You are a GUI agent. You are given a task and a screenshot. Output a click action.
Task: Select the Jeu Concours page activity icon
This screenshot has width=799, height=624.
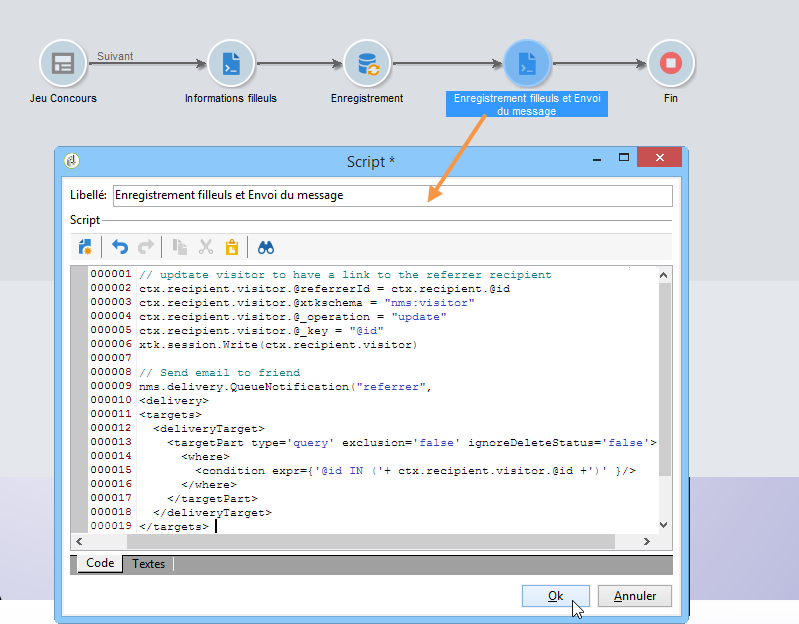tap(63, 64)
